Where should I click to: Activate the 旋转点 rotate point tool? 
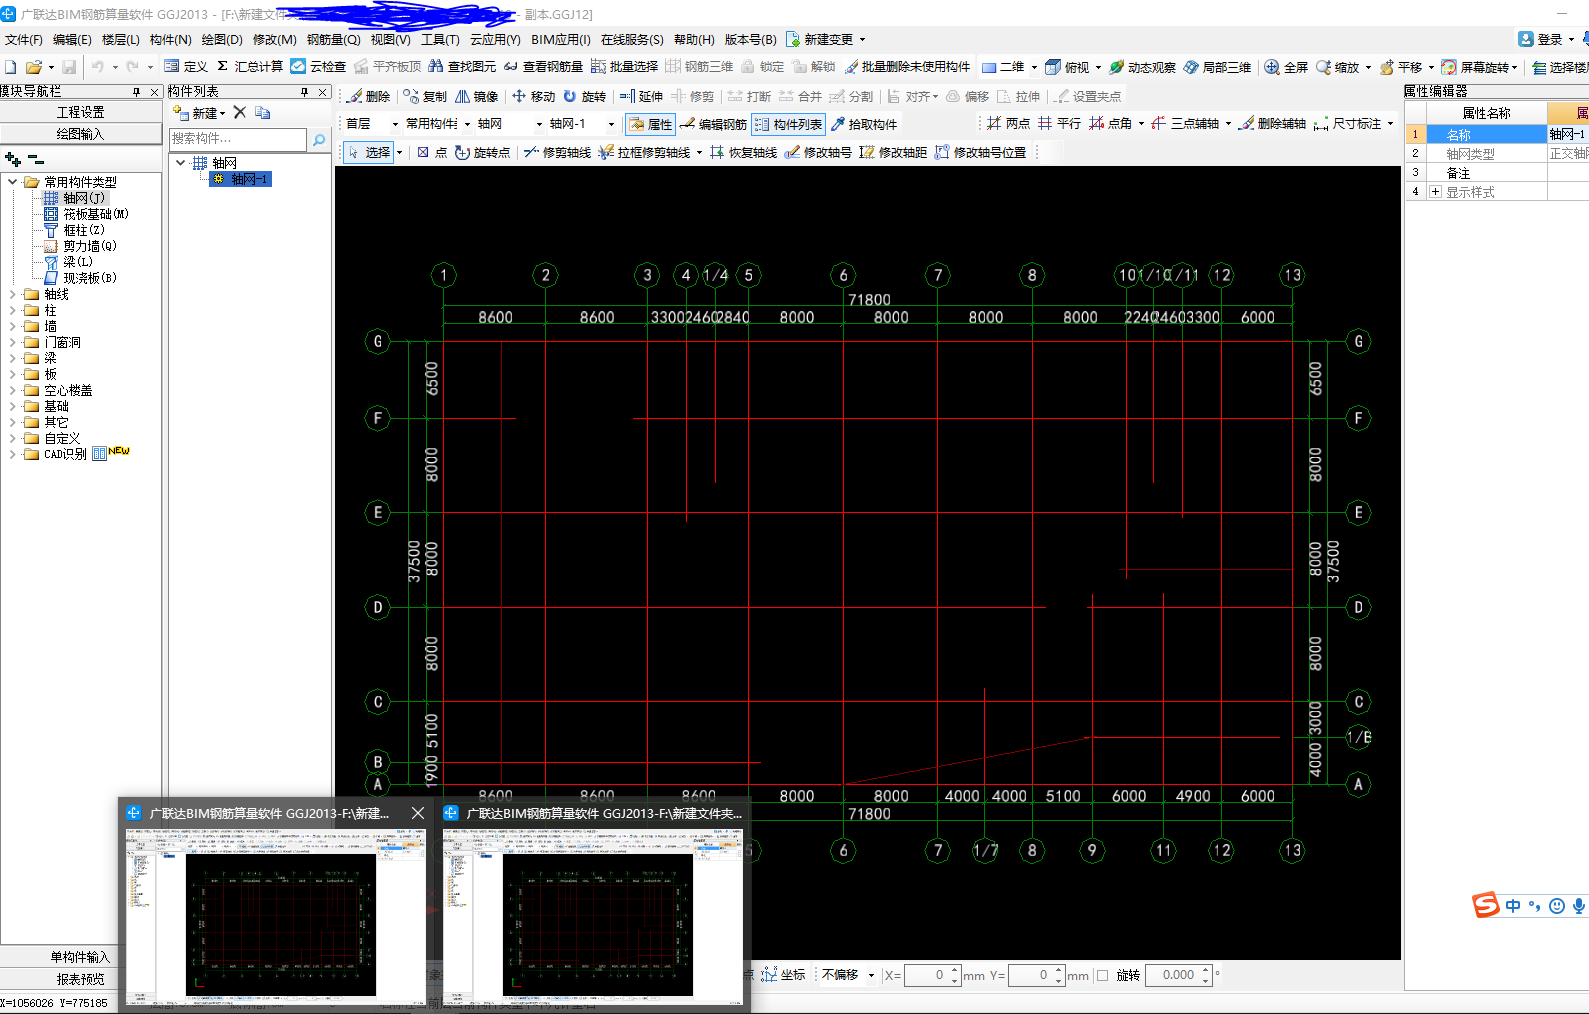[482, 153]
